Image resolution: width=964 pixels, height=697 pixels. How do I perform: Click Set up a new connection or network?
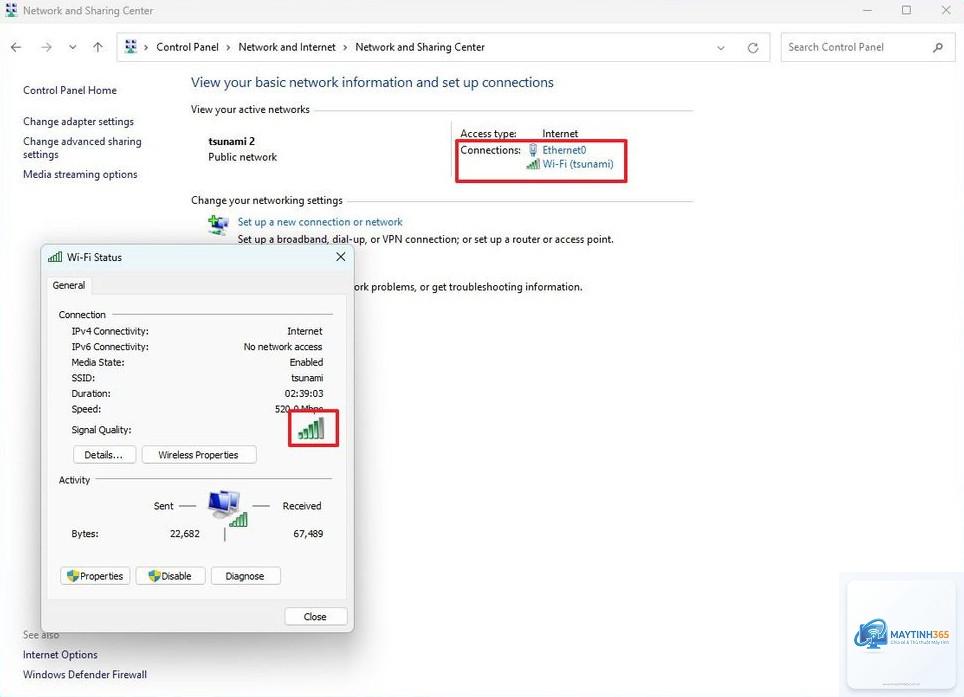[320, 222]
